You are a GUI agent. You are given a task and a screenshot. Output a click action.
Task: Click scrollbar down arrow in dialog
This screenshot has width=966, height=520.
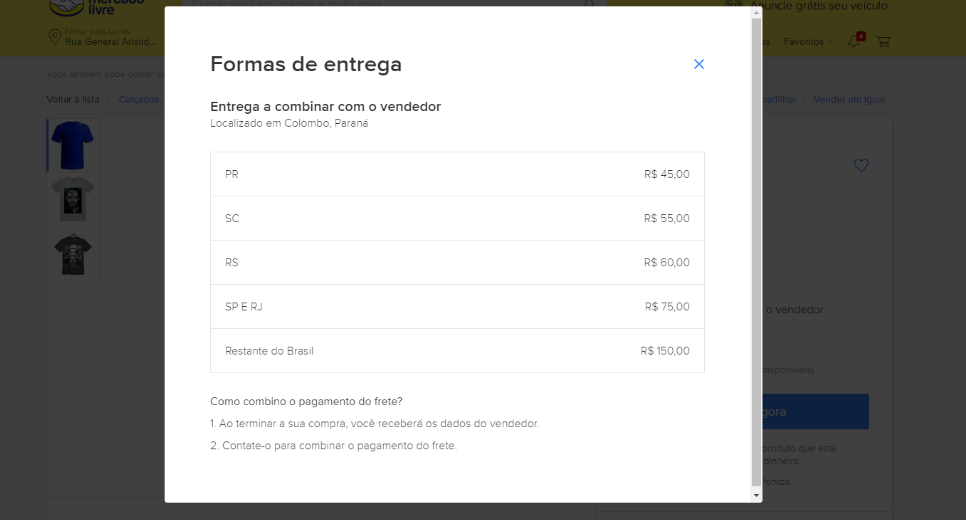(x=756, y=495)
